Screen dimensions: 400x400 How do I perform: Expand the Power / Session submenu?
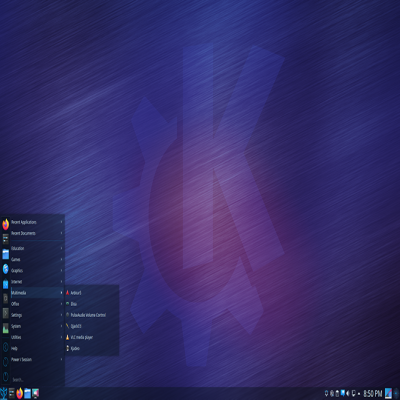click(37, 360)
